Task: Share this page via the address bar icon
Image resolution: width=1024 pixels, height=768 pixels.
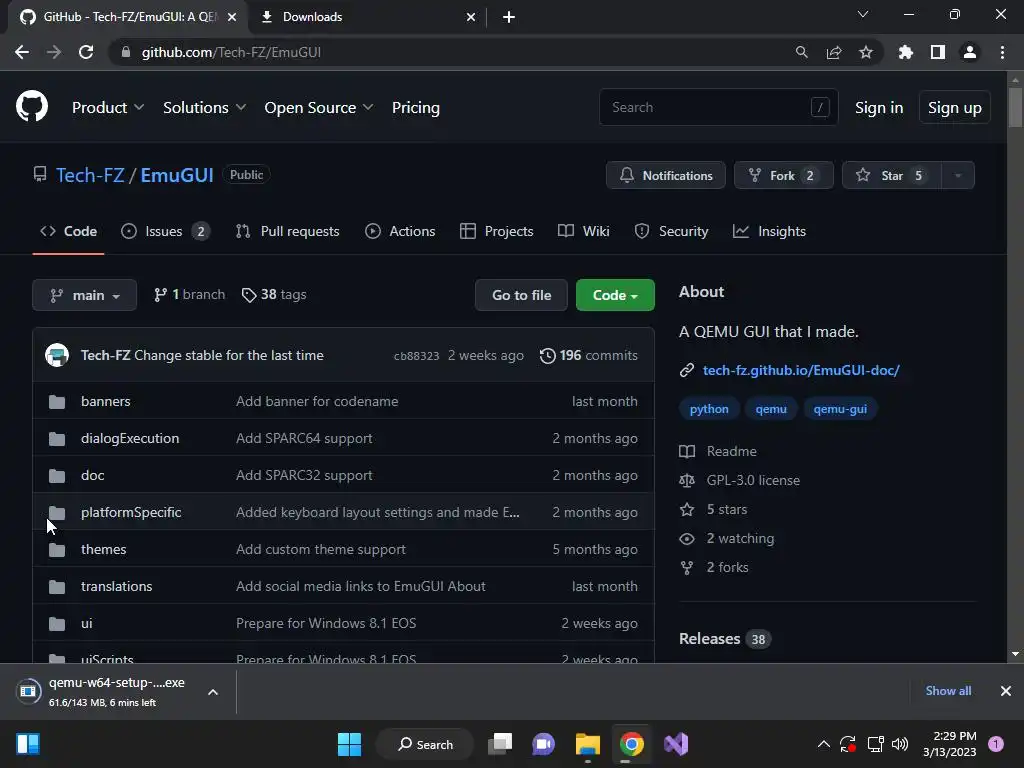Action: coord(834,52)
